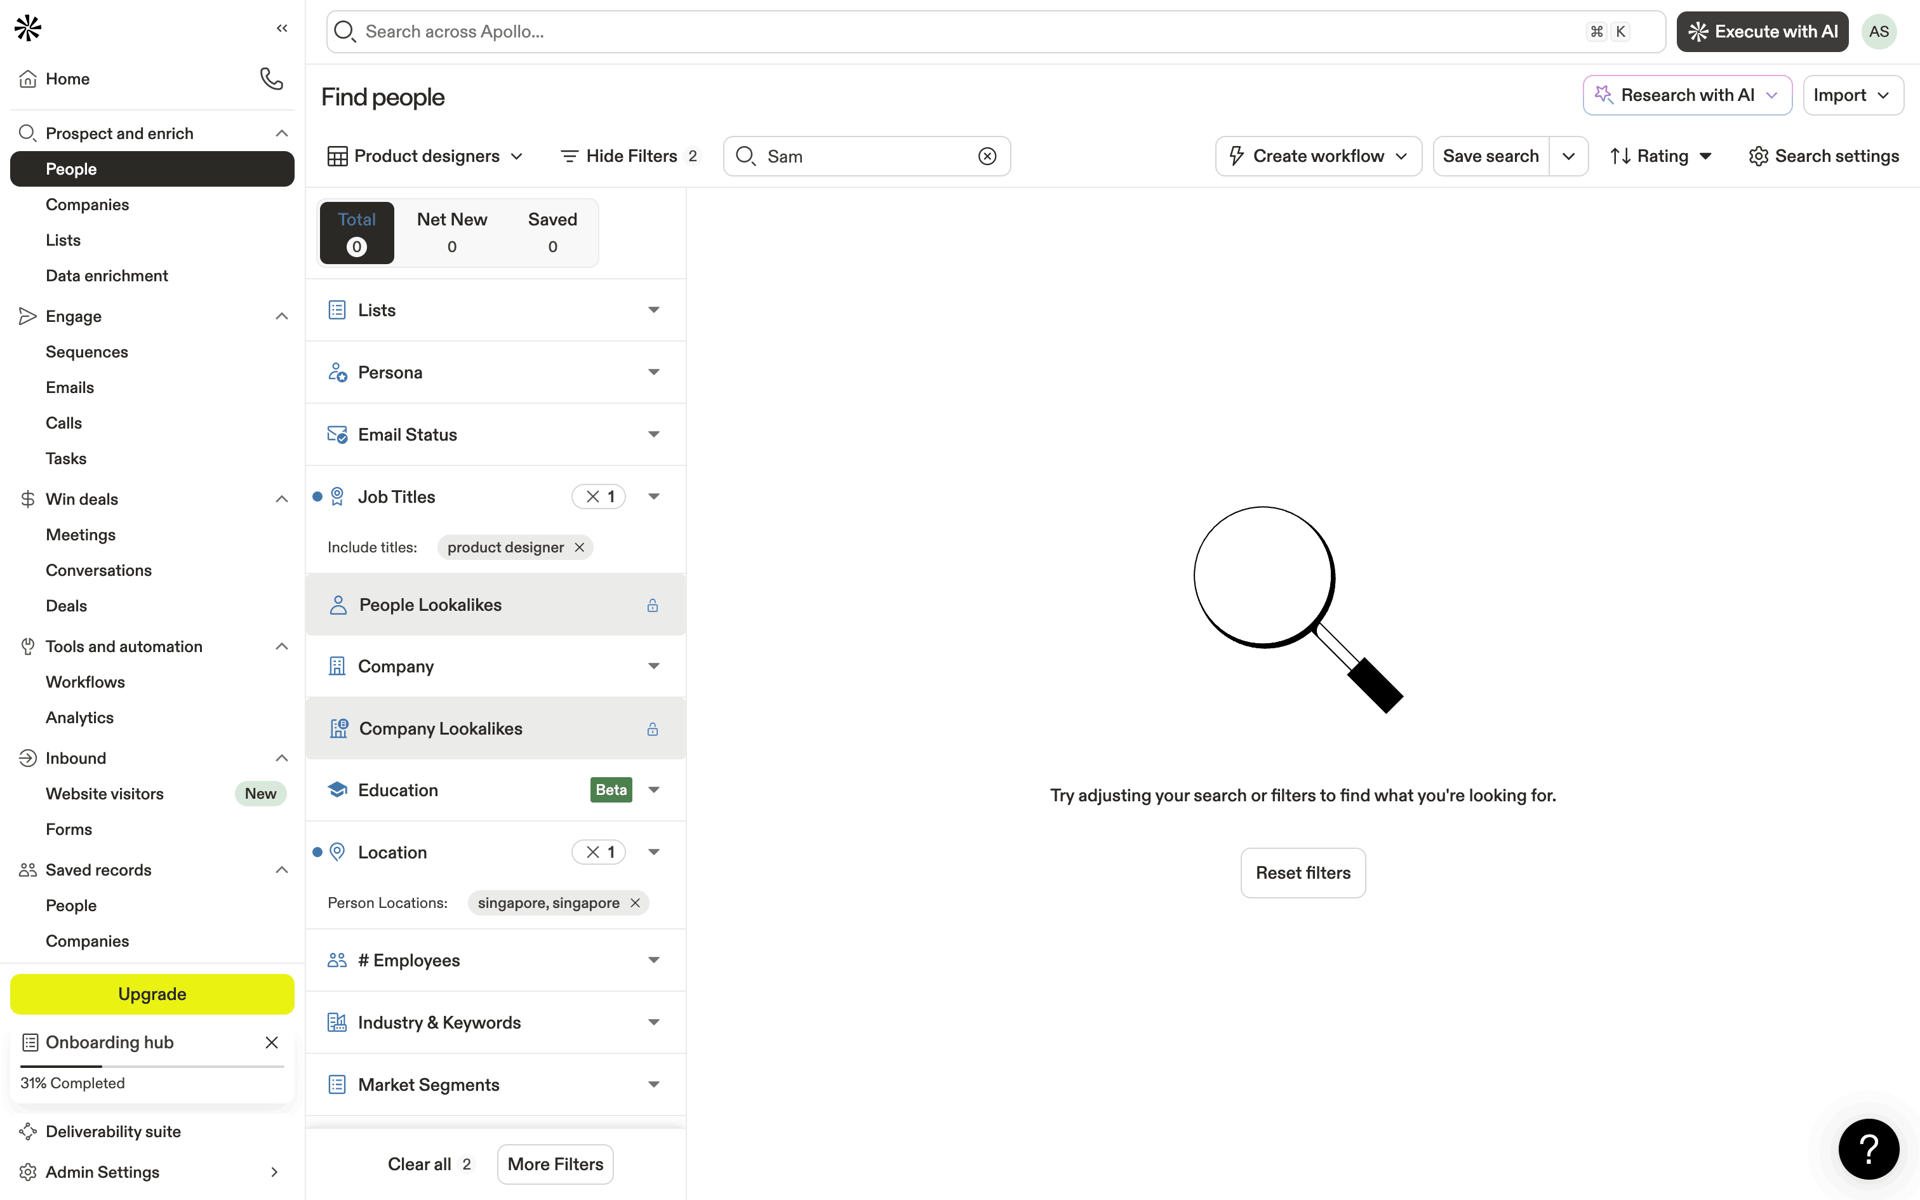Viewport: 1920px width, 1200px height.
Task: Expand the Company filter arrow
Action: click(654, 666)
